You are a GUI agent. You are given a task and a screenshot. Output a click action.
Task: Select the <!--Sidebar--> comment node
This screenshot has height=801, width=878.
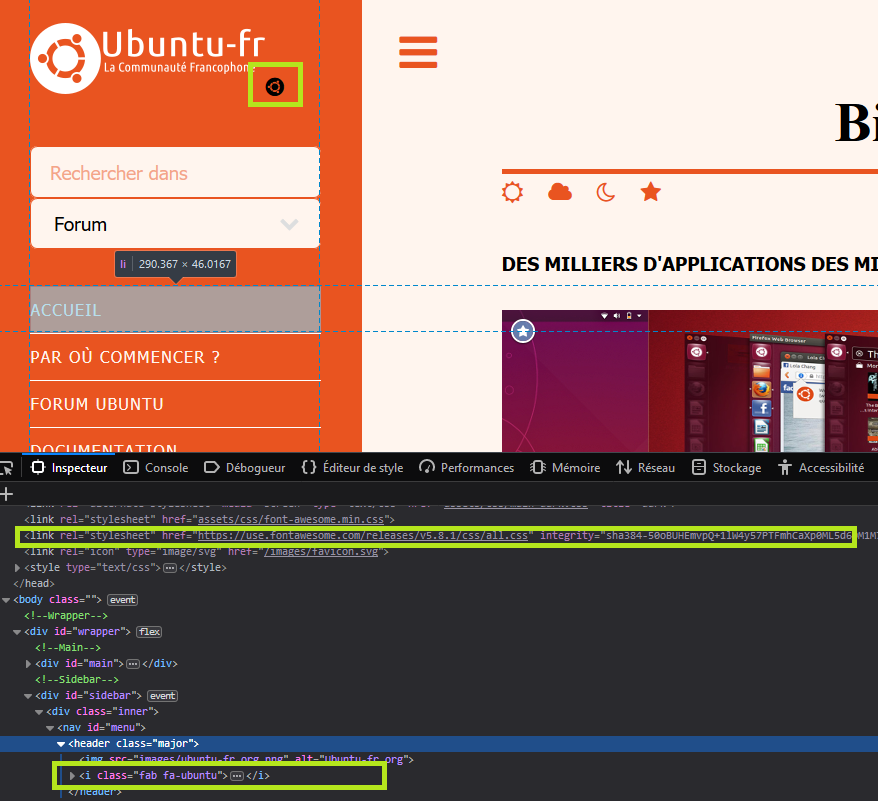(77, 679)
